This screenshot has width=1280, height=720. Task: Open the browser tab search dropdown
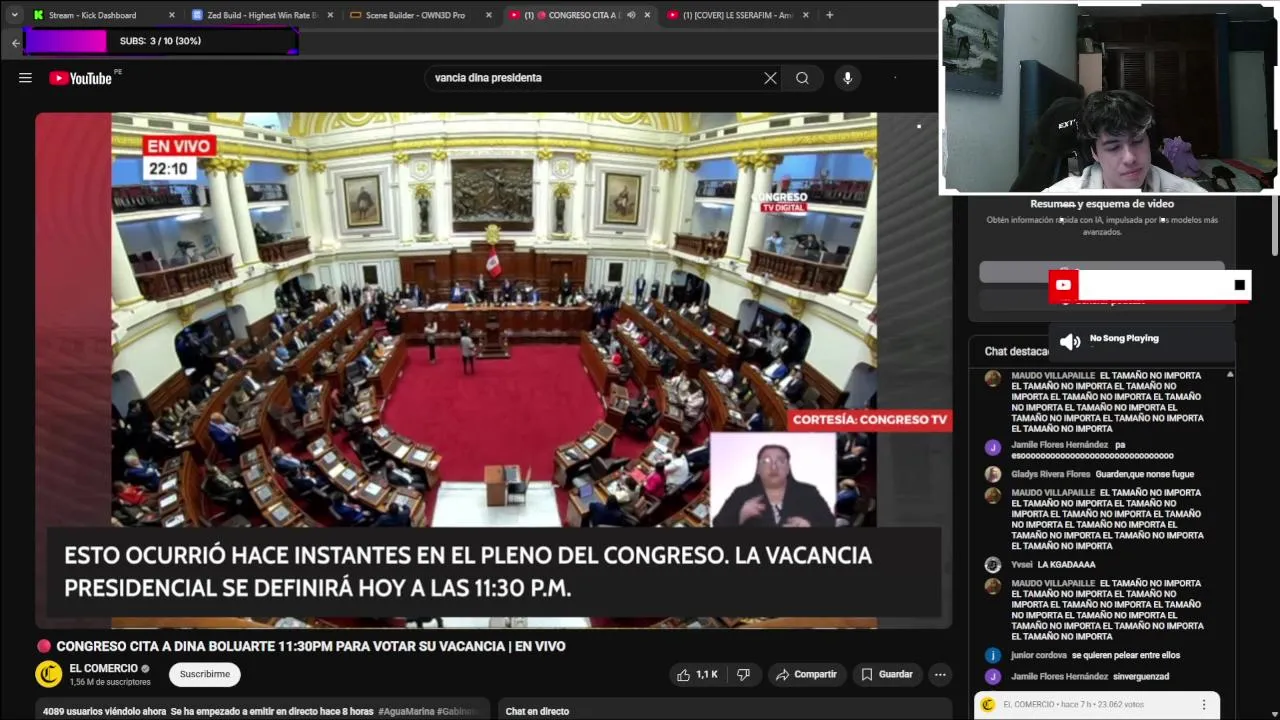[x=14, y=15]
